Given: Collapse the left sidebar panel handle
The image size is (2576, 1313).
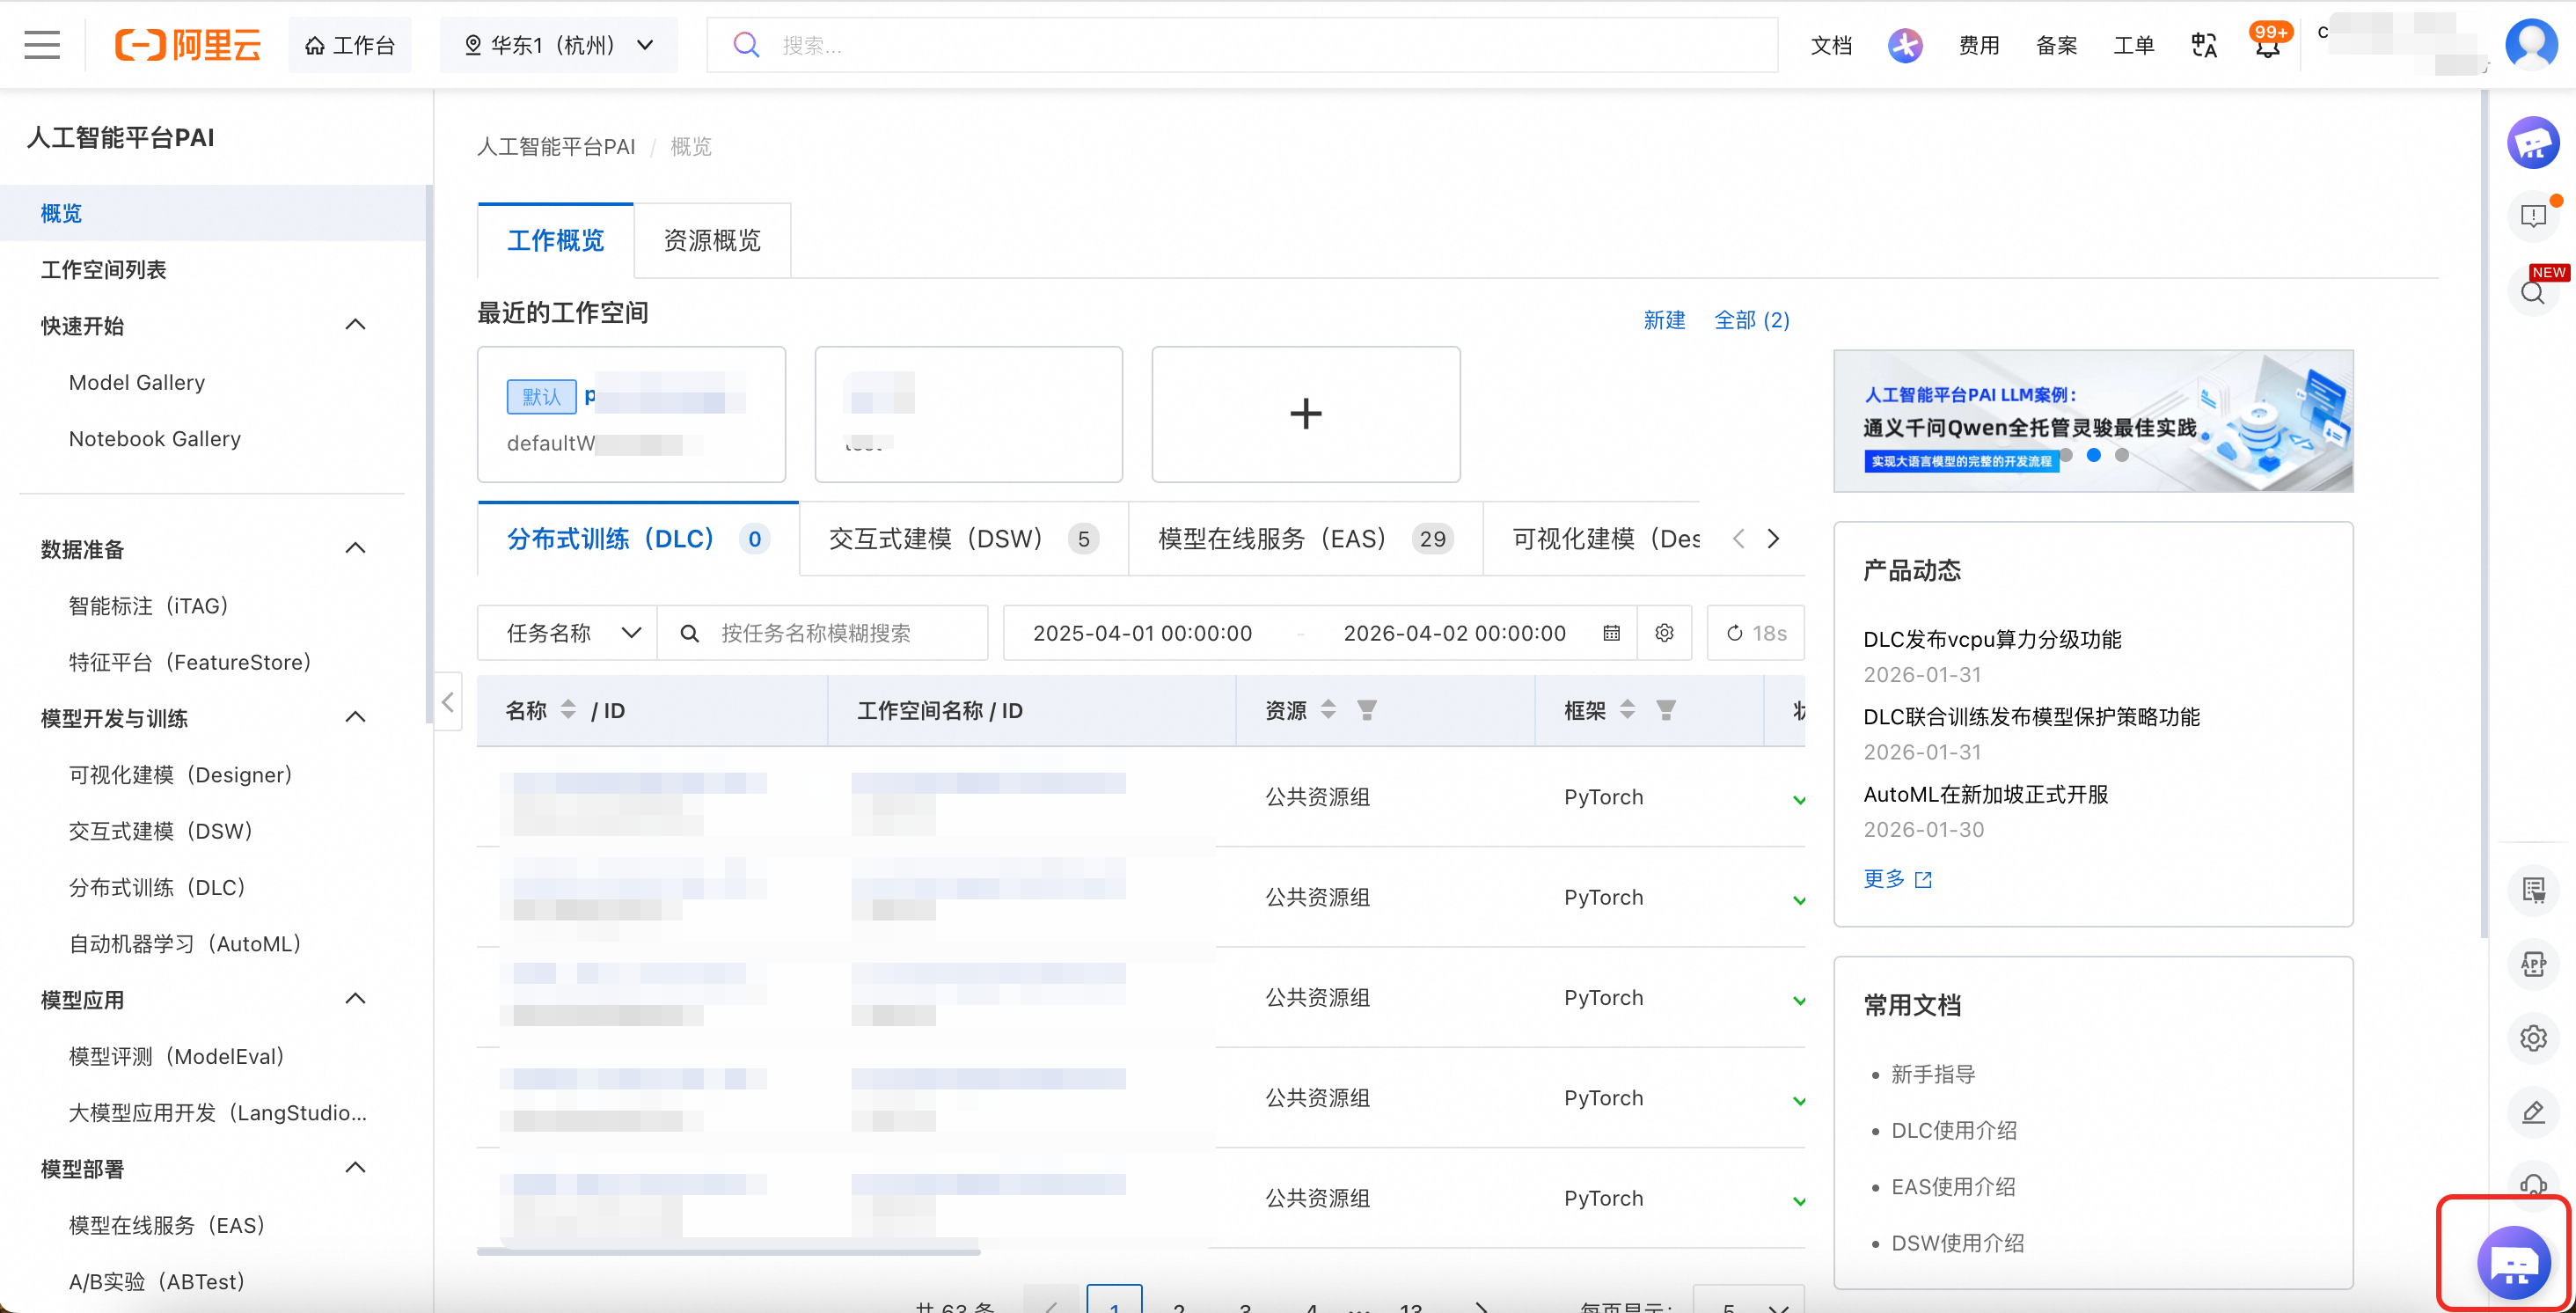Looking at the screenshot, I should (448, 702).
